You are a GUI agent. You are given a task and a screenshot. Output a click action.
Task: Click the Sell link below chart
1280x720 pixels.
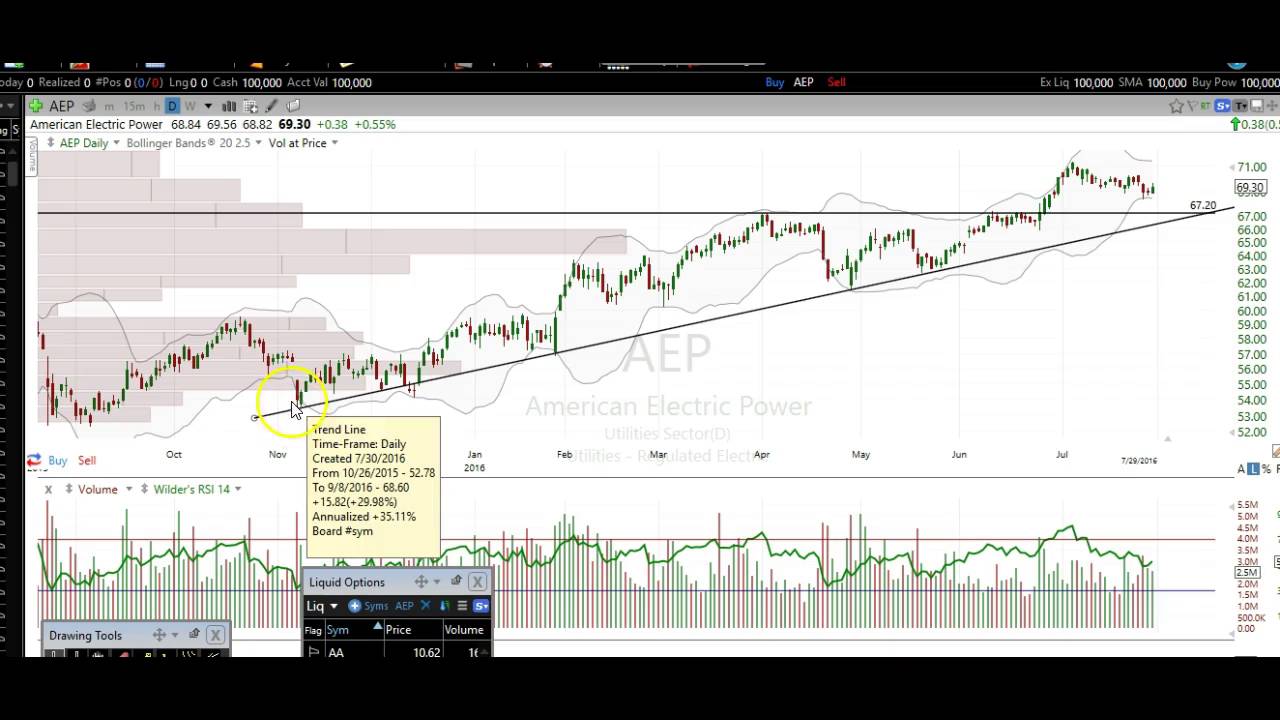click(87, 461)
